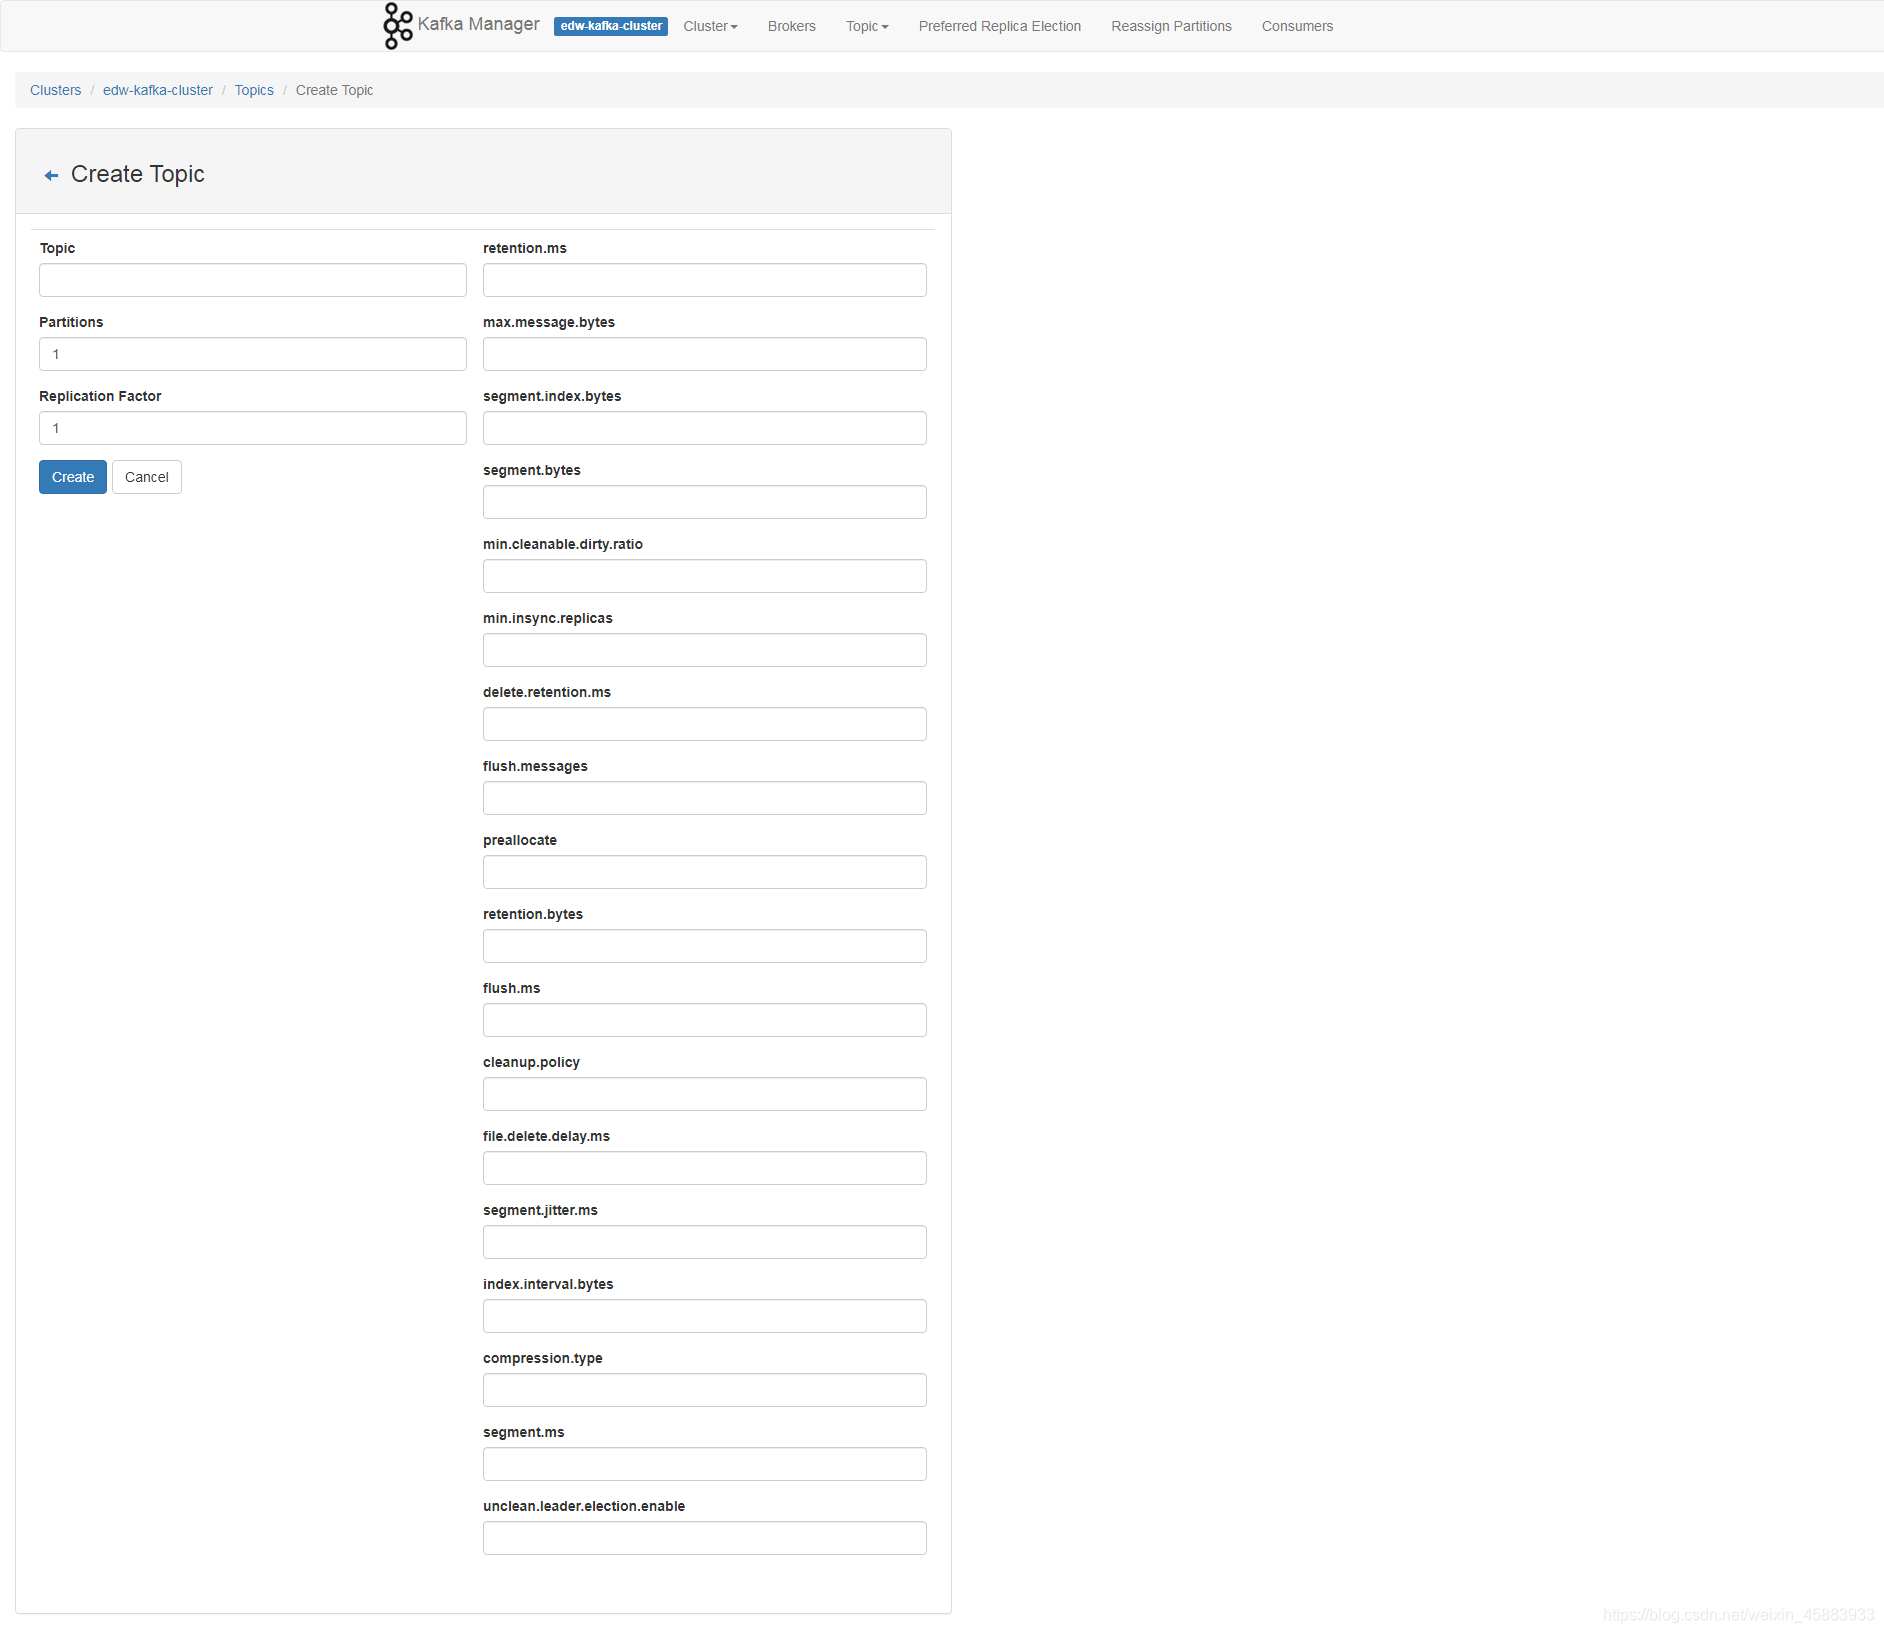
Task: Click the cleanup.policy label
Action: click(531, 1062)
